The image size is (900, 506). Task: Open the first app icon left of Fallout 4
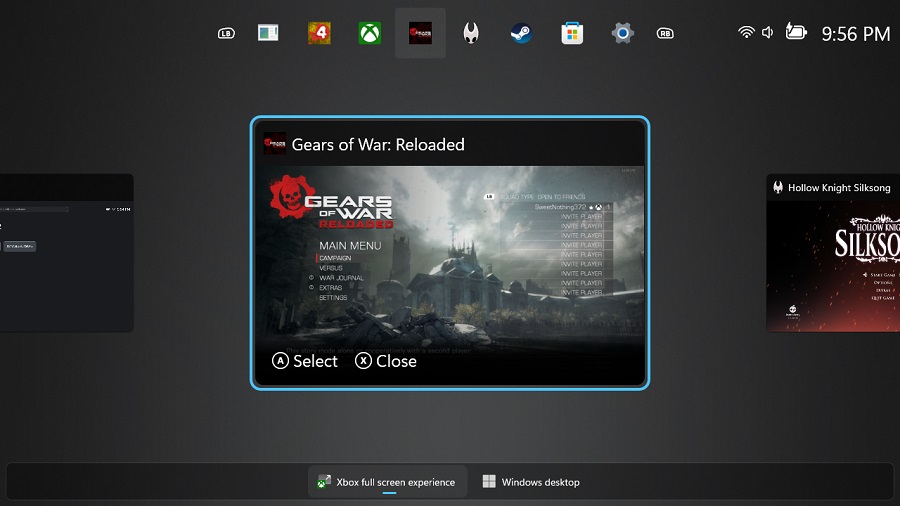click(x=268, y=33)
